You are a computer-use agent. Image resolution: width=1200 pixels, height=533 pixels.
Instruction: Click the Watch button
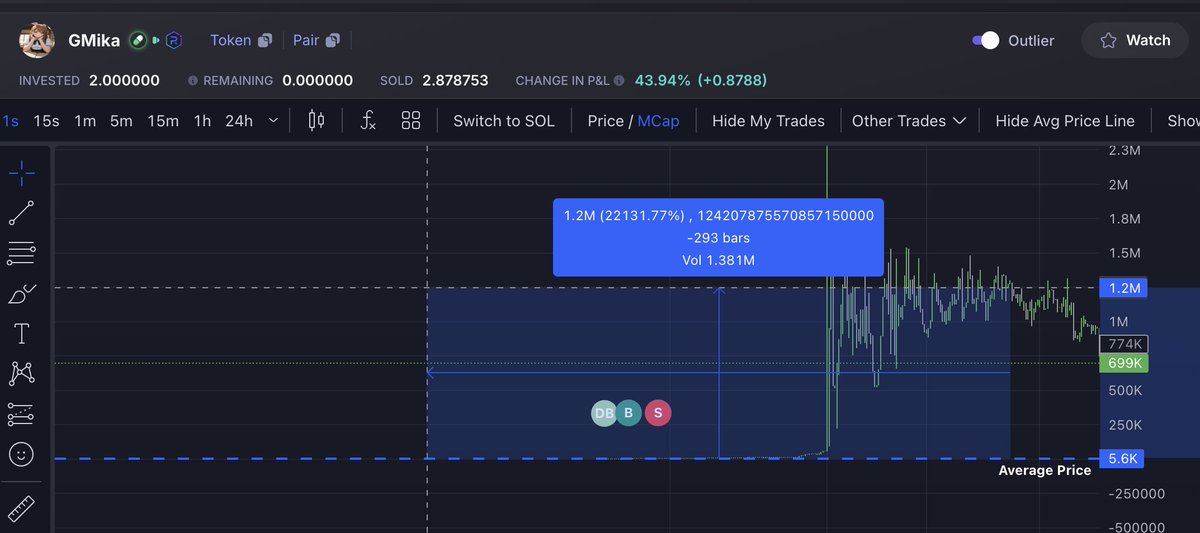1135,41
